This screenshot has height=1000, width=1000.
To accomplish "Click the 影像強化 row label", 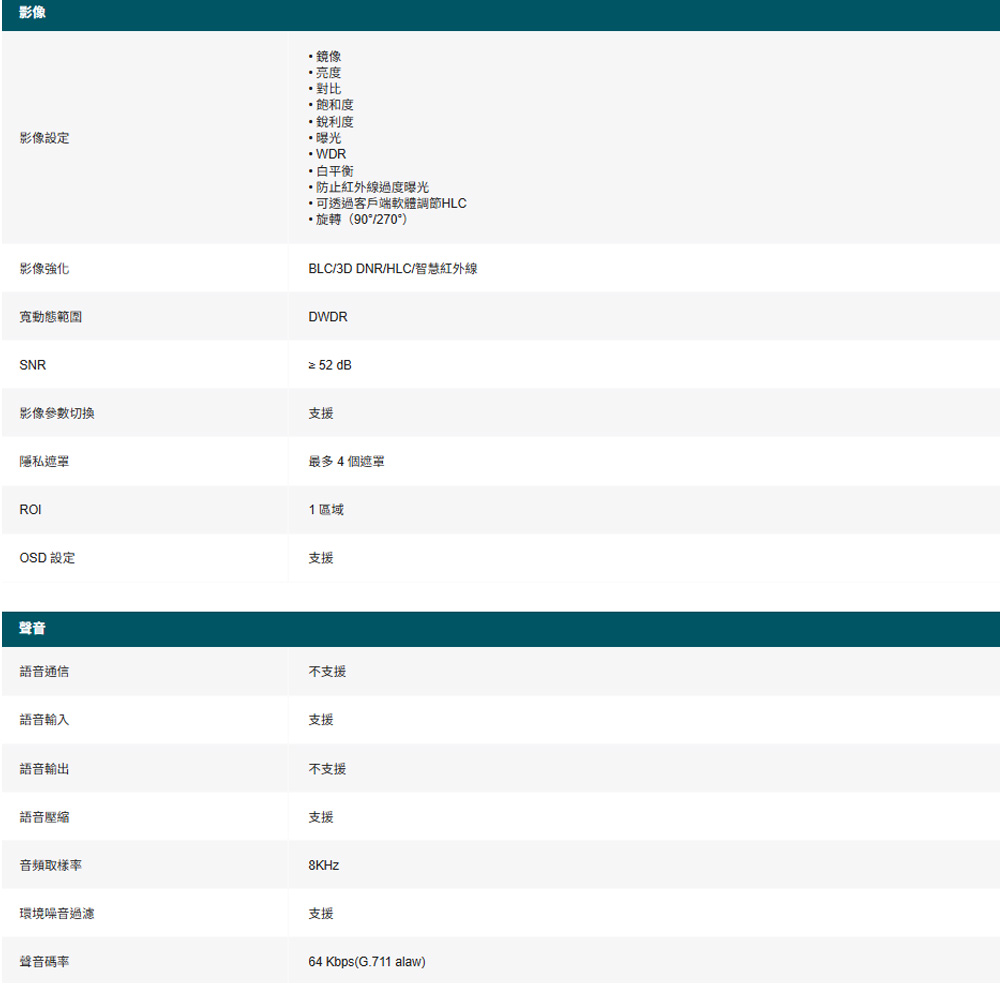I will [44, 269].
